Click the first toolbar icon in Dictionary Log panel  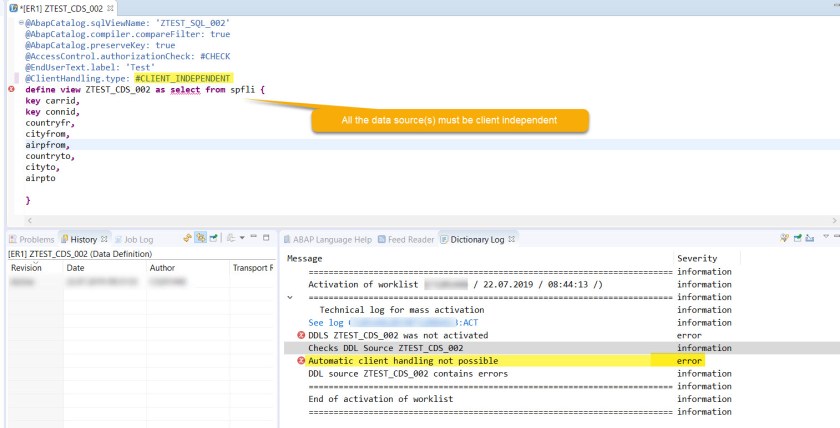(x=784, y=239)
